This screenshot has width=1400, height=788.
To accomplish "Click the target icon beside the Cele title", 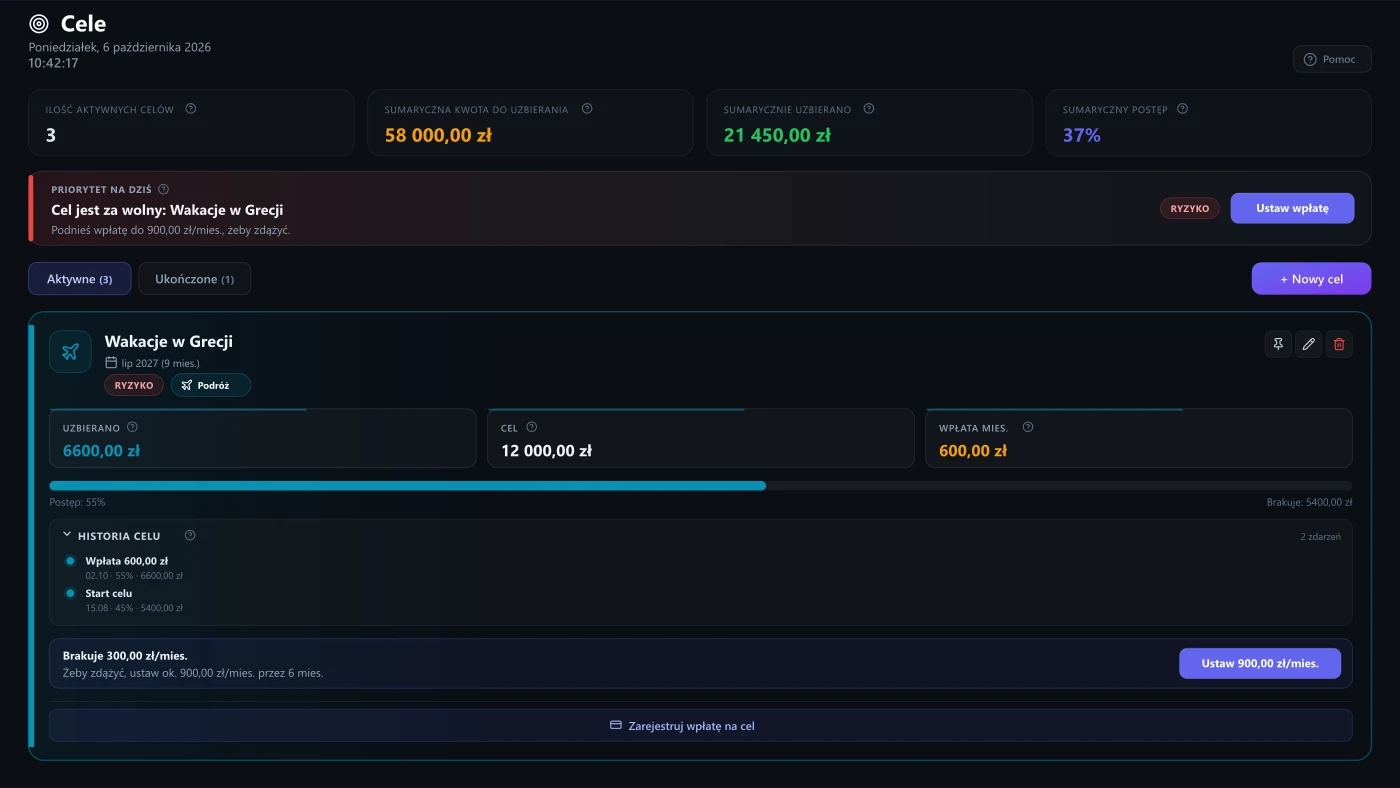I will click(39, 23).
